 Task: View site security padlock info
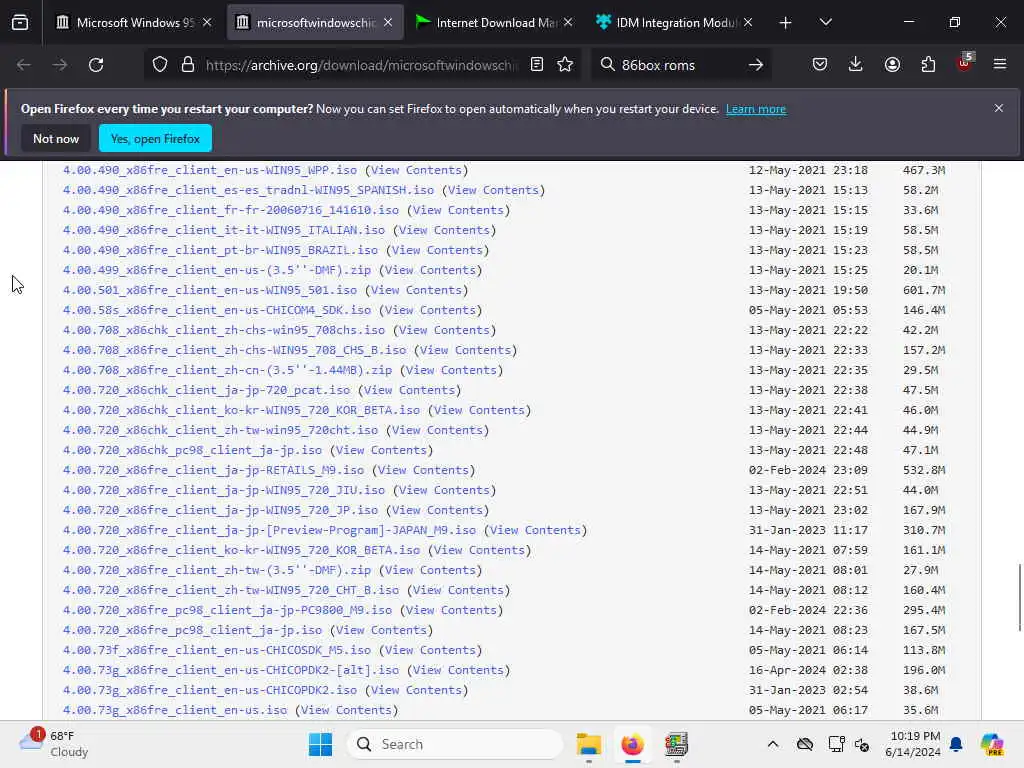pyautogui.click(x=188, y=65)
